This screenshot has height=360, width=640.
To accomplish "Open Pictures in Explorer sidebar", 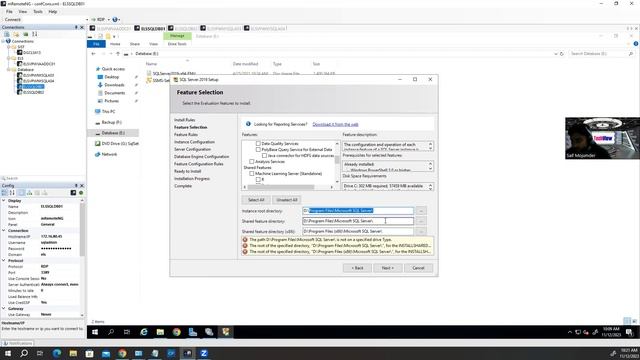I will tap(111, 101).
